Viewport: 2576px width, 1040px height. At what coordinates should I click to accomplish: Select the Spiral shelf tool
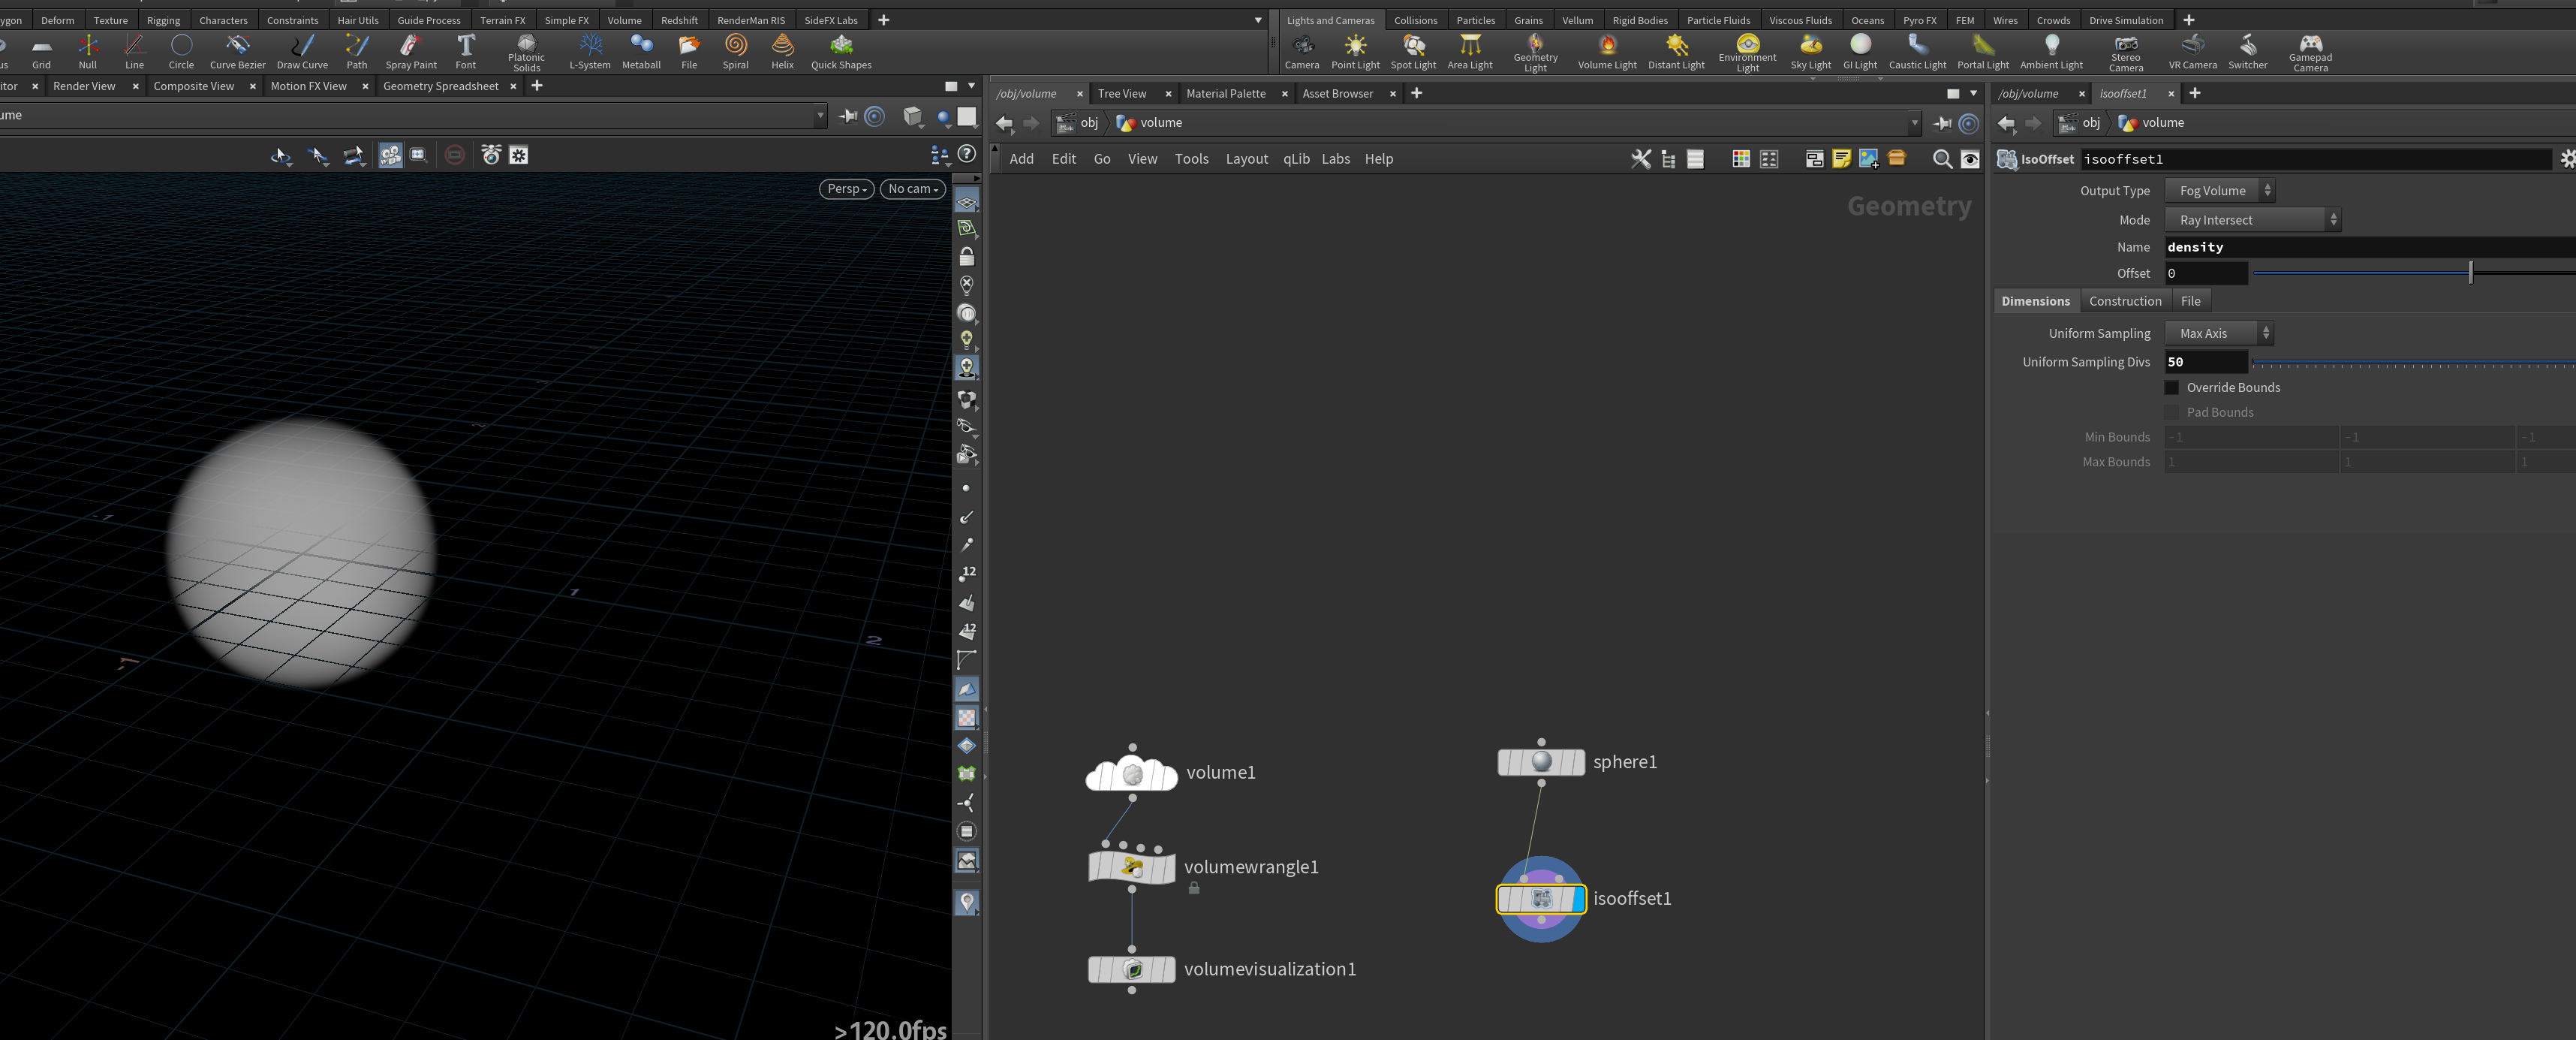tap(735, 52)
